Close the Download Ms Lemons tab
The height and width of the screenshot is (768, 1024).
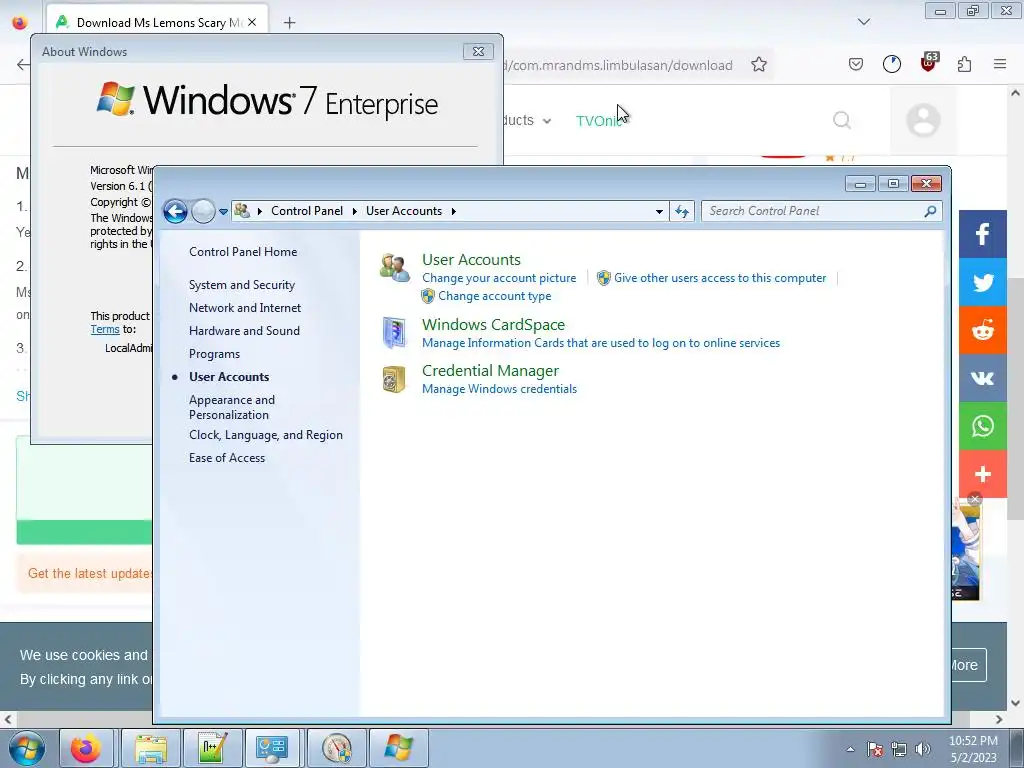(x=252, y=22)
